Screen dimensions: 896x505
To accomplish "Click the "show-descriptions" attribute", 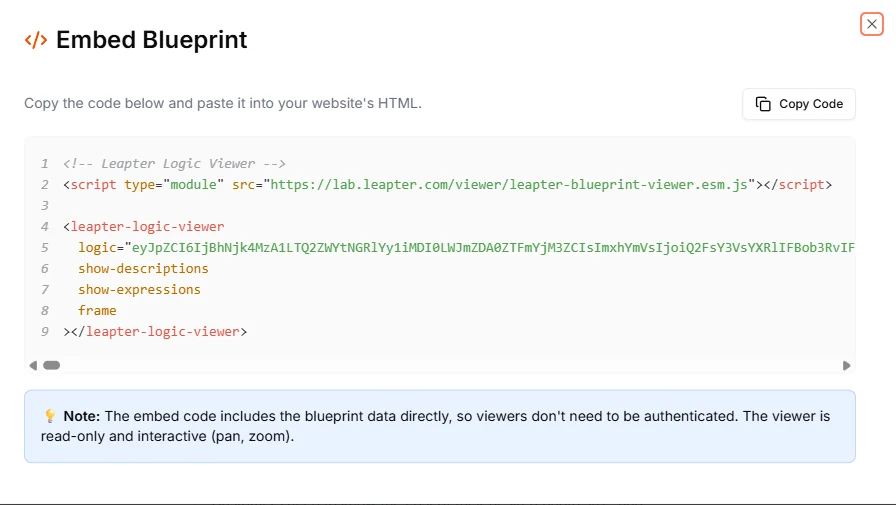I will pyautogui.click(x=143, y=268).
